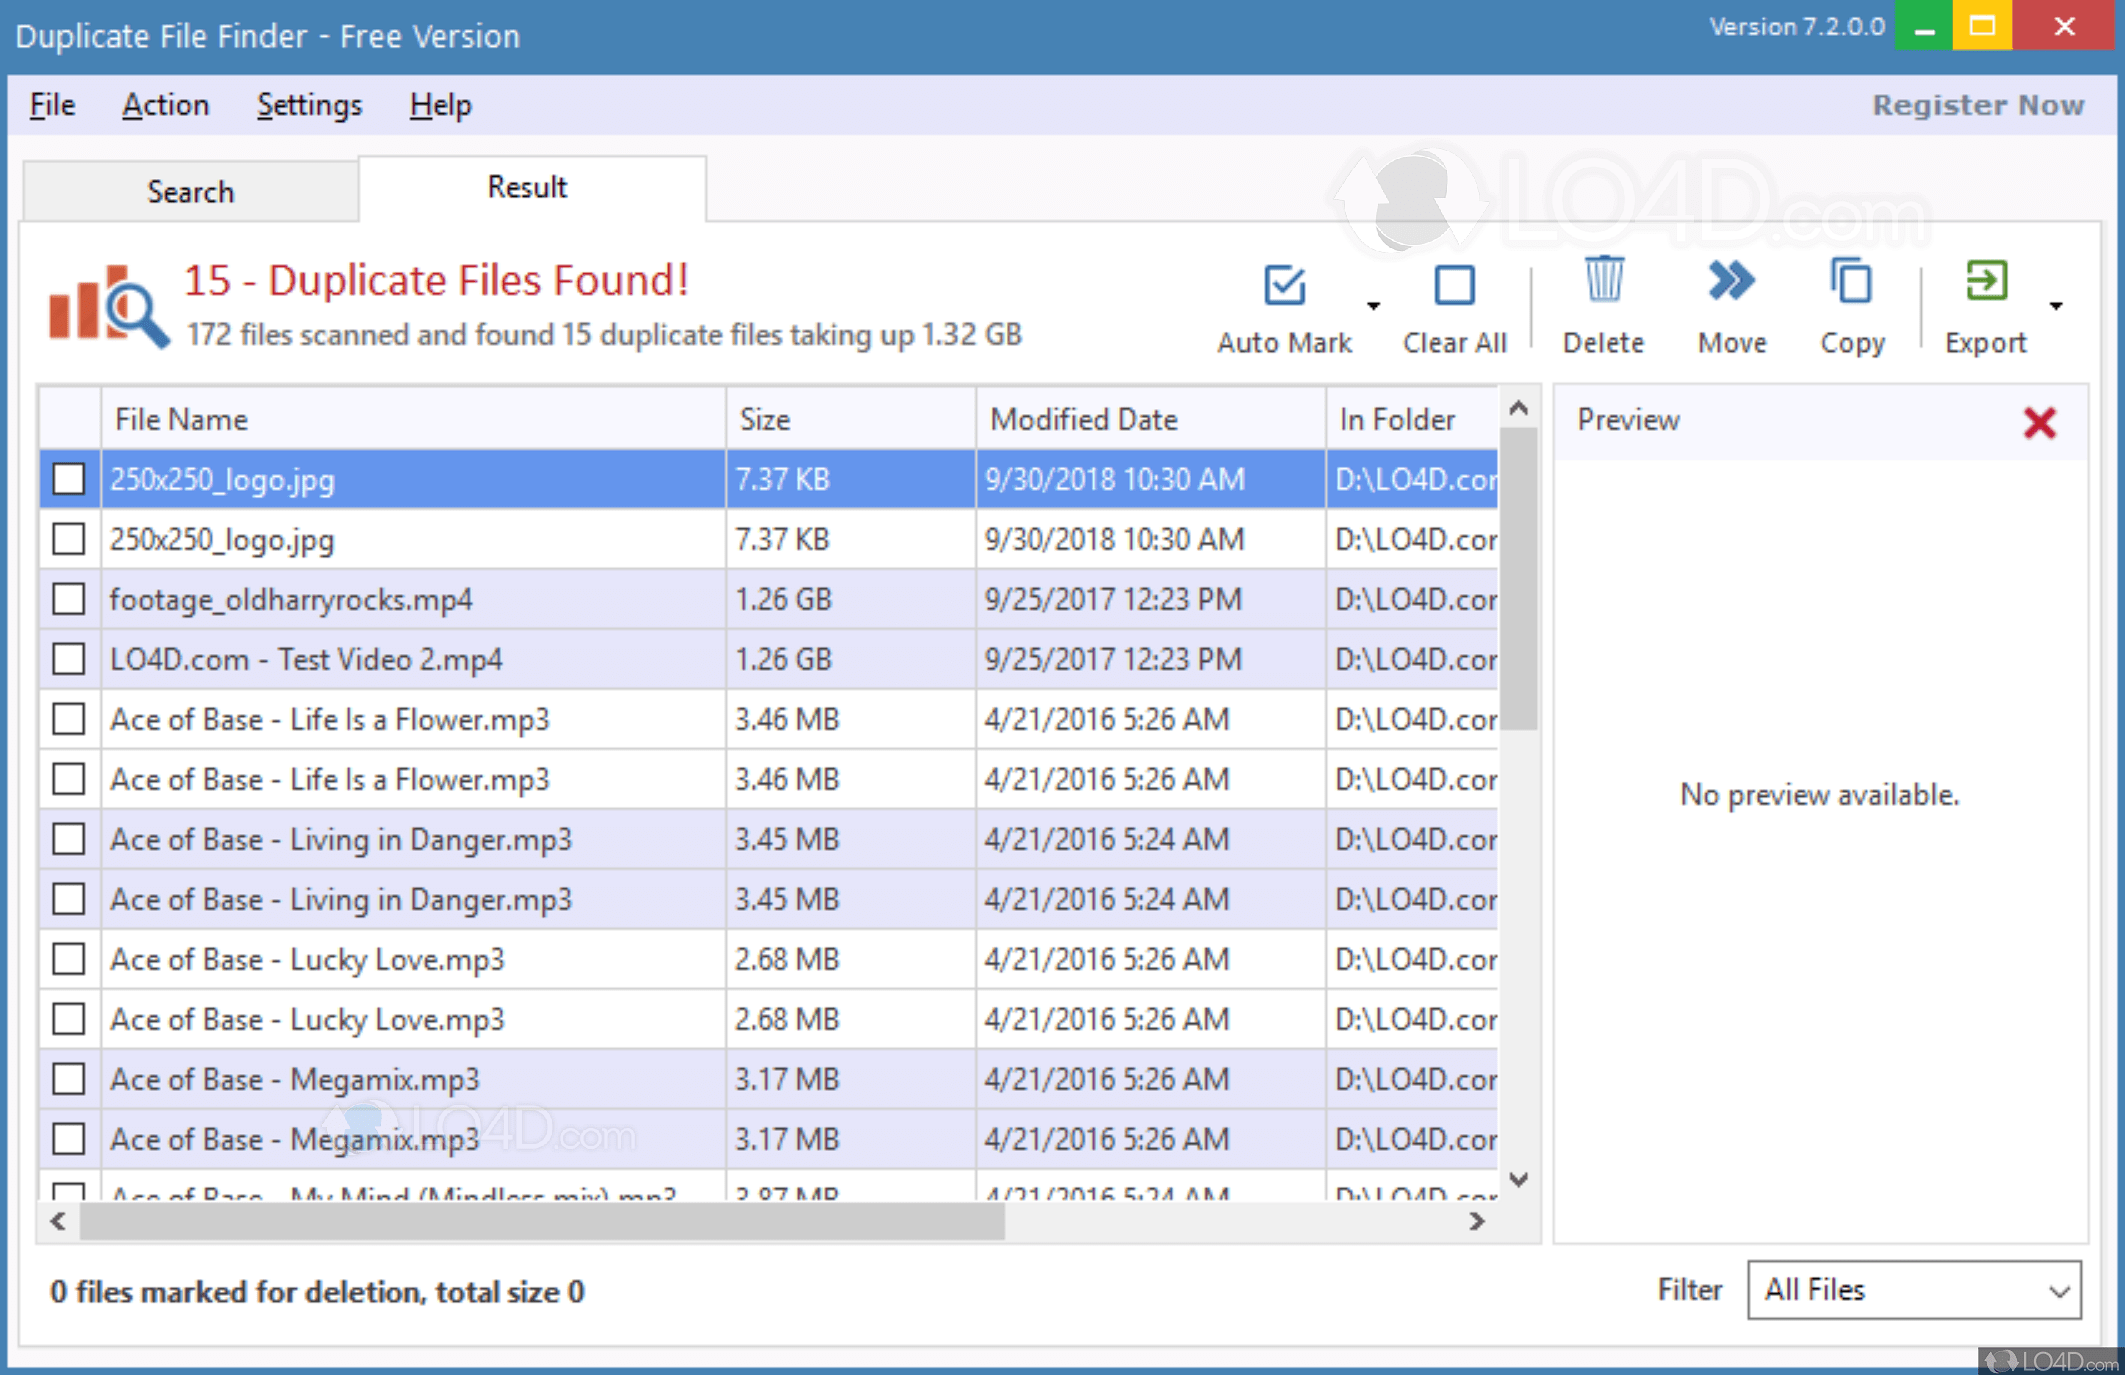This screenshot has height=1375, width=2125.
Task: Click the Export icon
Action: pyautogui.click(x=1985, y=281)
